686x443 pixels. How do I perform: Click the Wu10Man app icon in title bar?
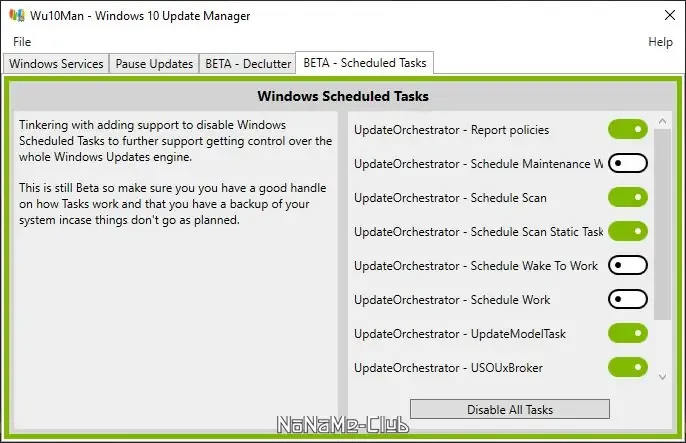(16, 16)
